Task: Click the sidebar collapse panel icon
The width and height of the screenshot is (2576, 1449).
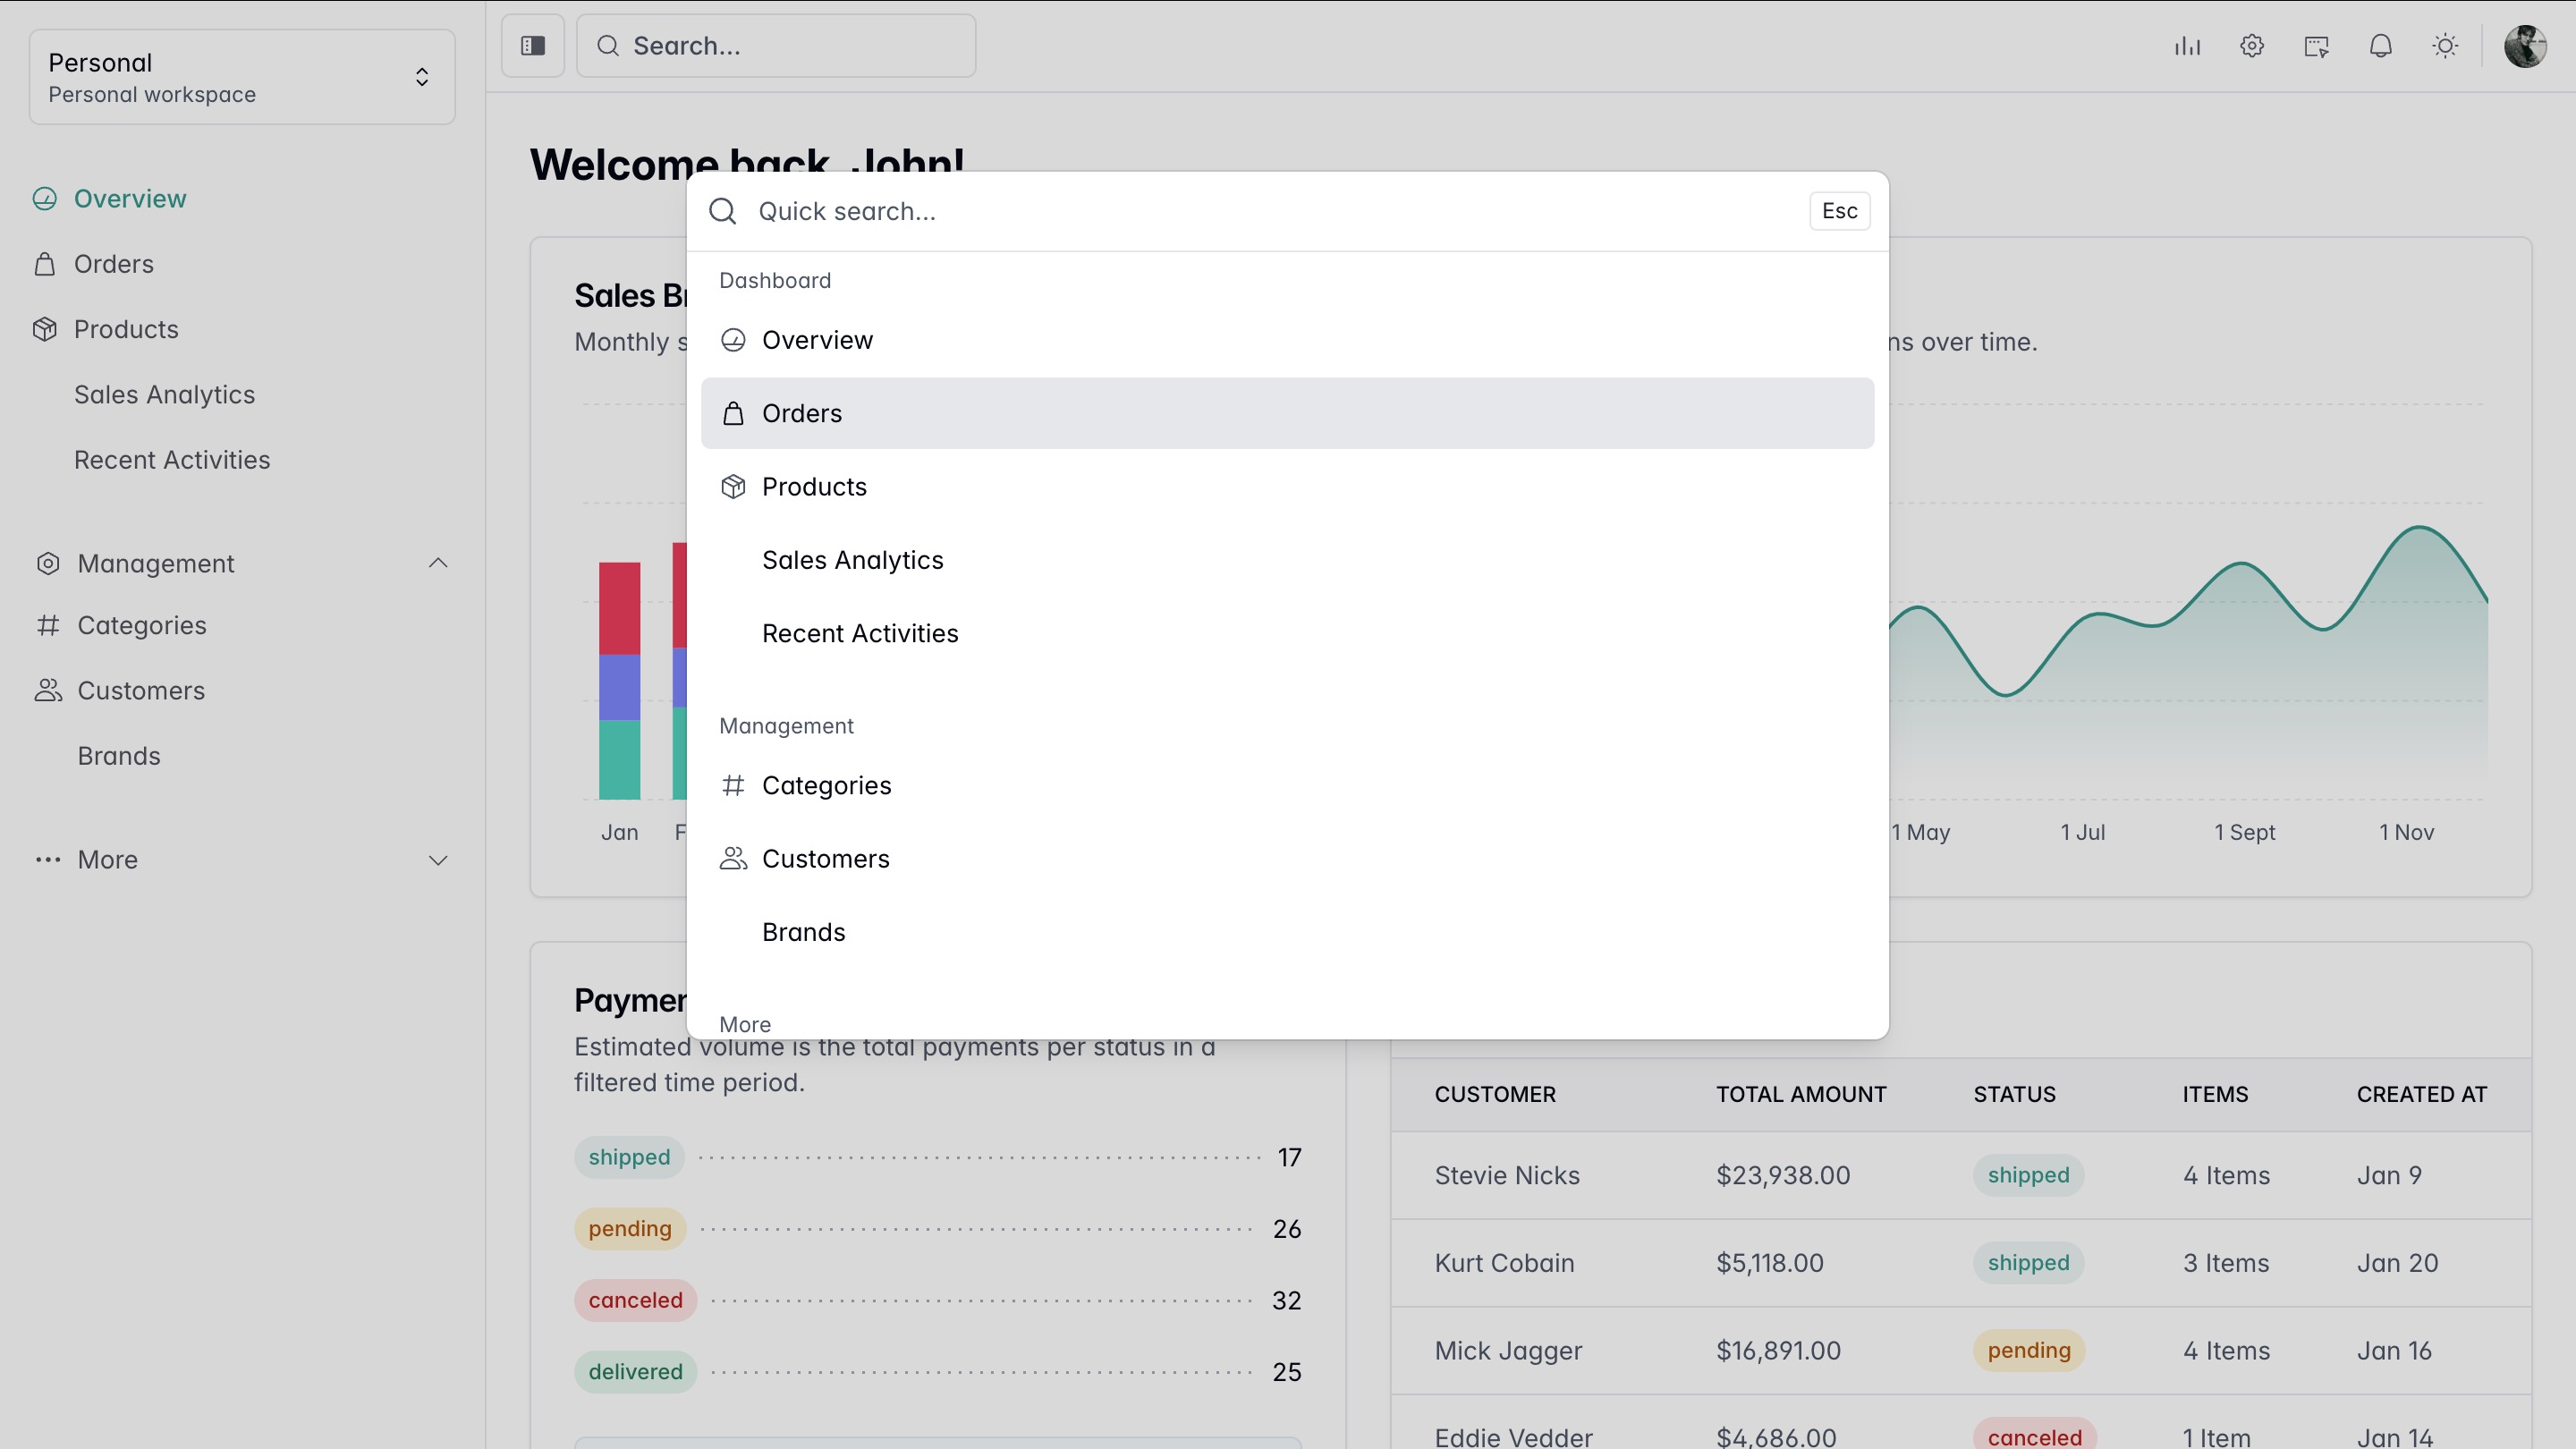Action: (x=533, y=46)
